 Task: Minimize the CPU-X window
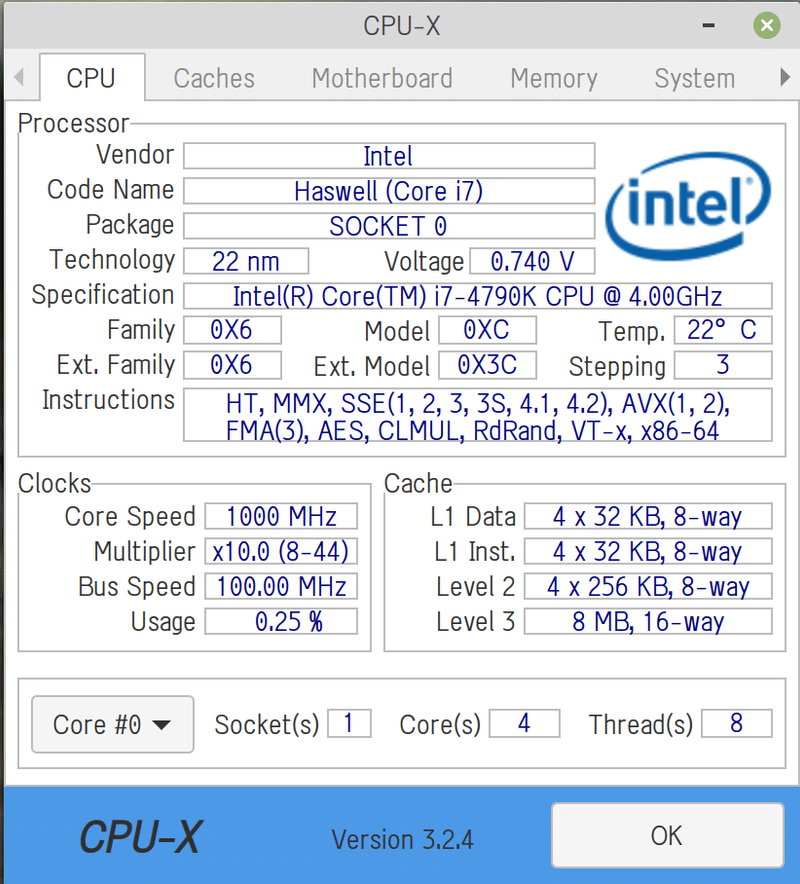709,25
